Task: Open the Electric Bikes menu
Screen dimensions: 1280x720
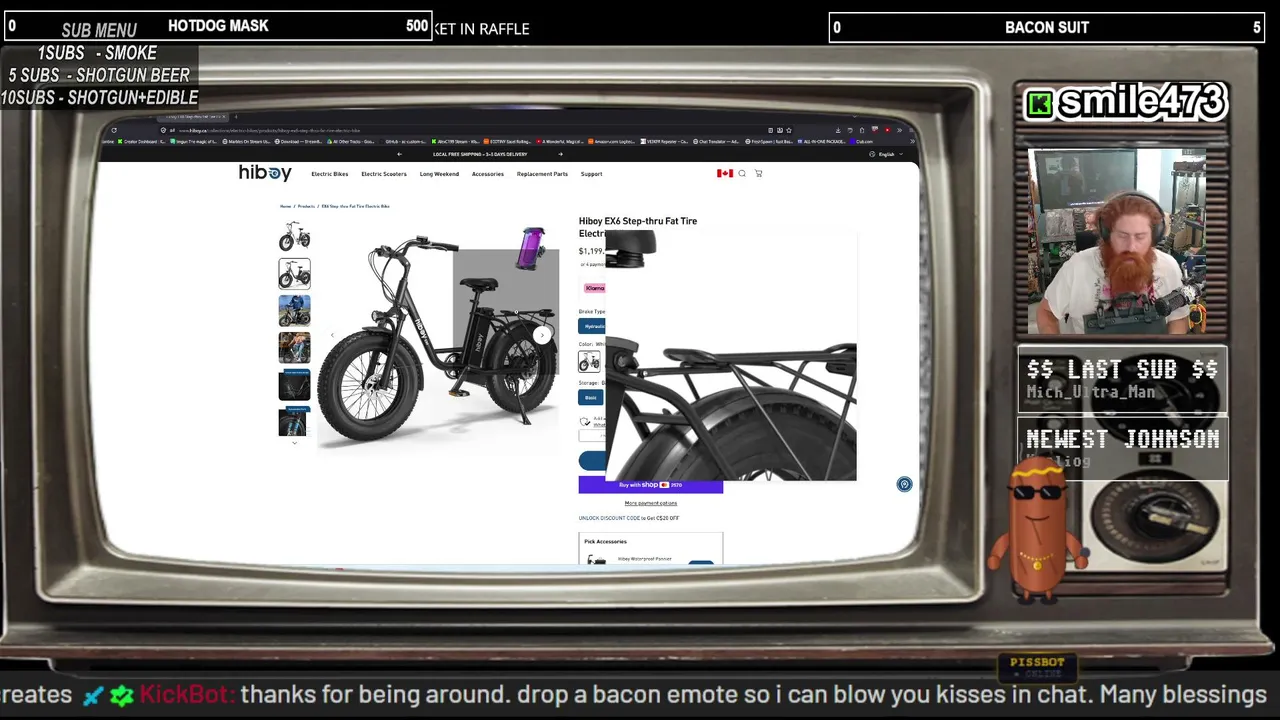Action: (x=329, y=174)
